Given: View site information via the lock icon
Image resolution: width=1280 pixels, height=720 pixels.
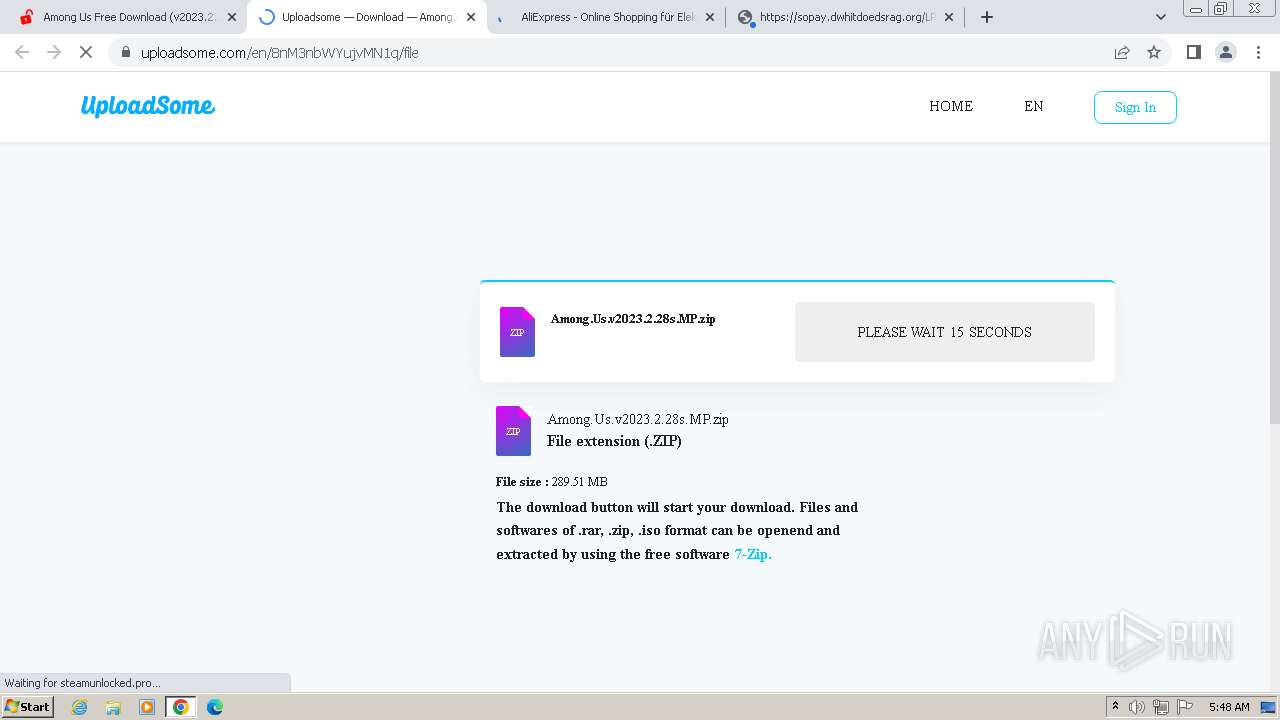Looking at the screenshot, I should 125,52.
